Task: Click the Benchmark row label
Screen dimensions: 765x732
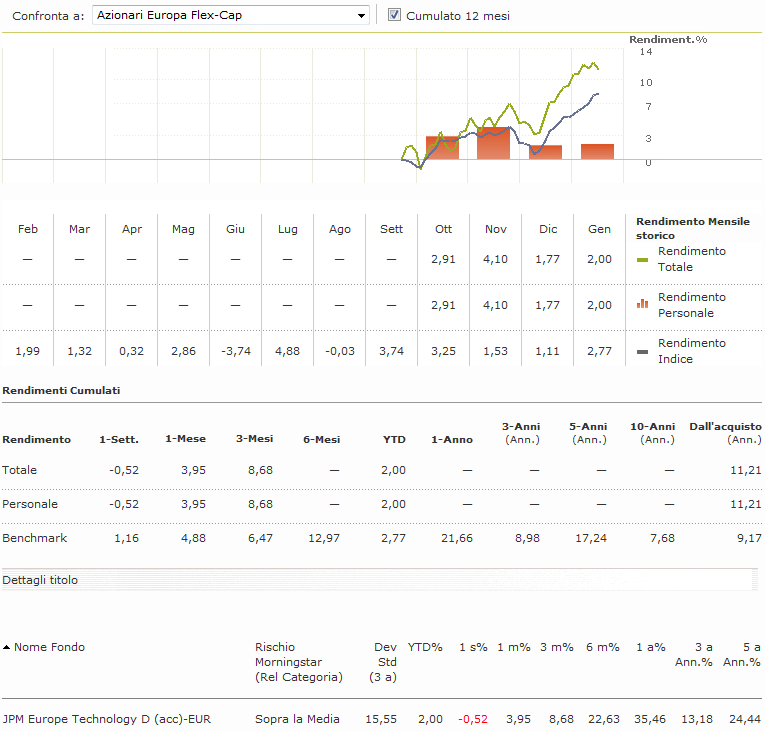Action: [x=35, y=538]
